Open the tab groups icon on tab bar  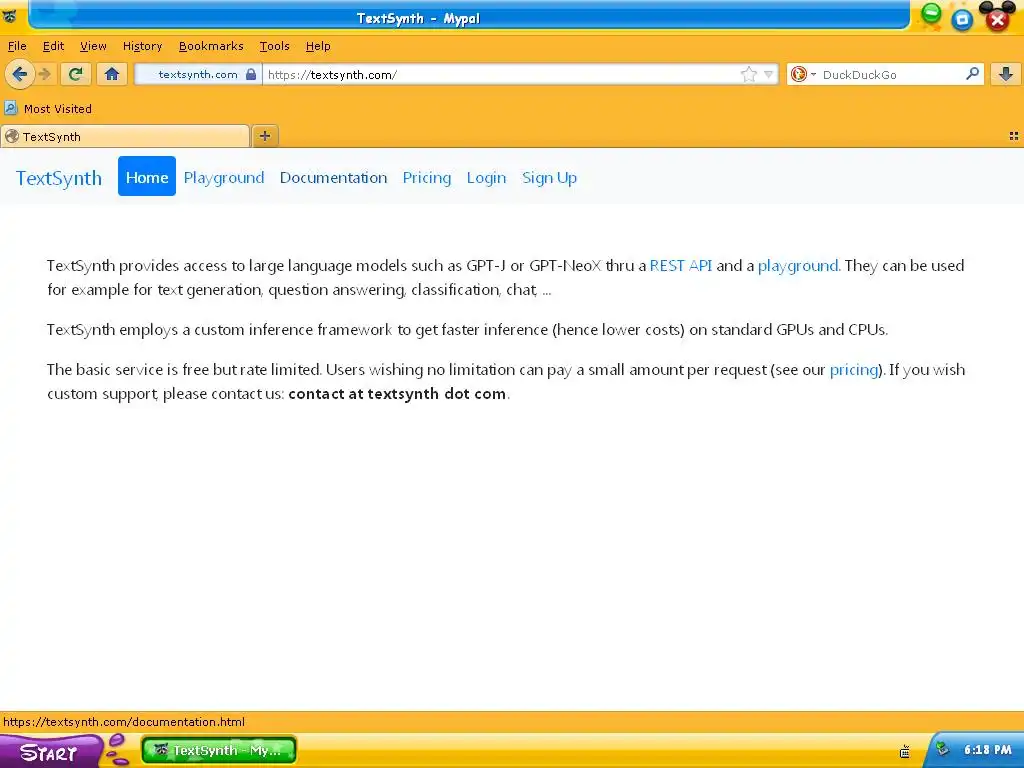[x=1014, y=136]
